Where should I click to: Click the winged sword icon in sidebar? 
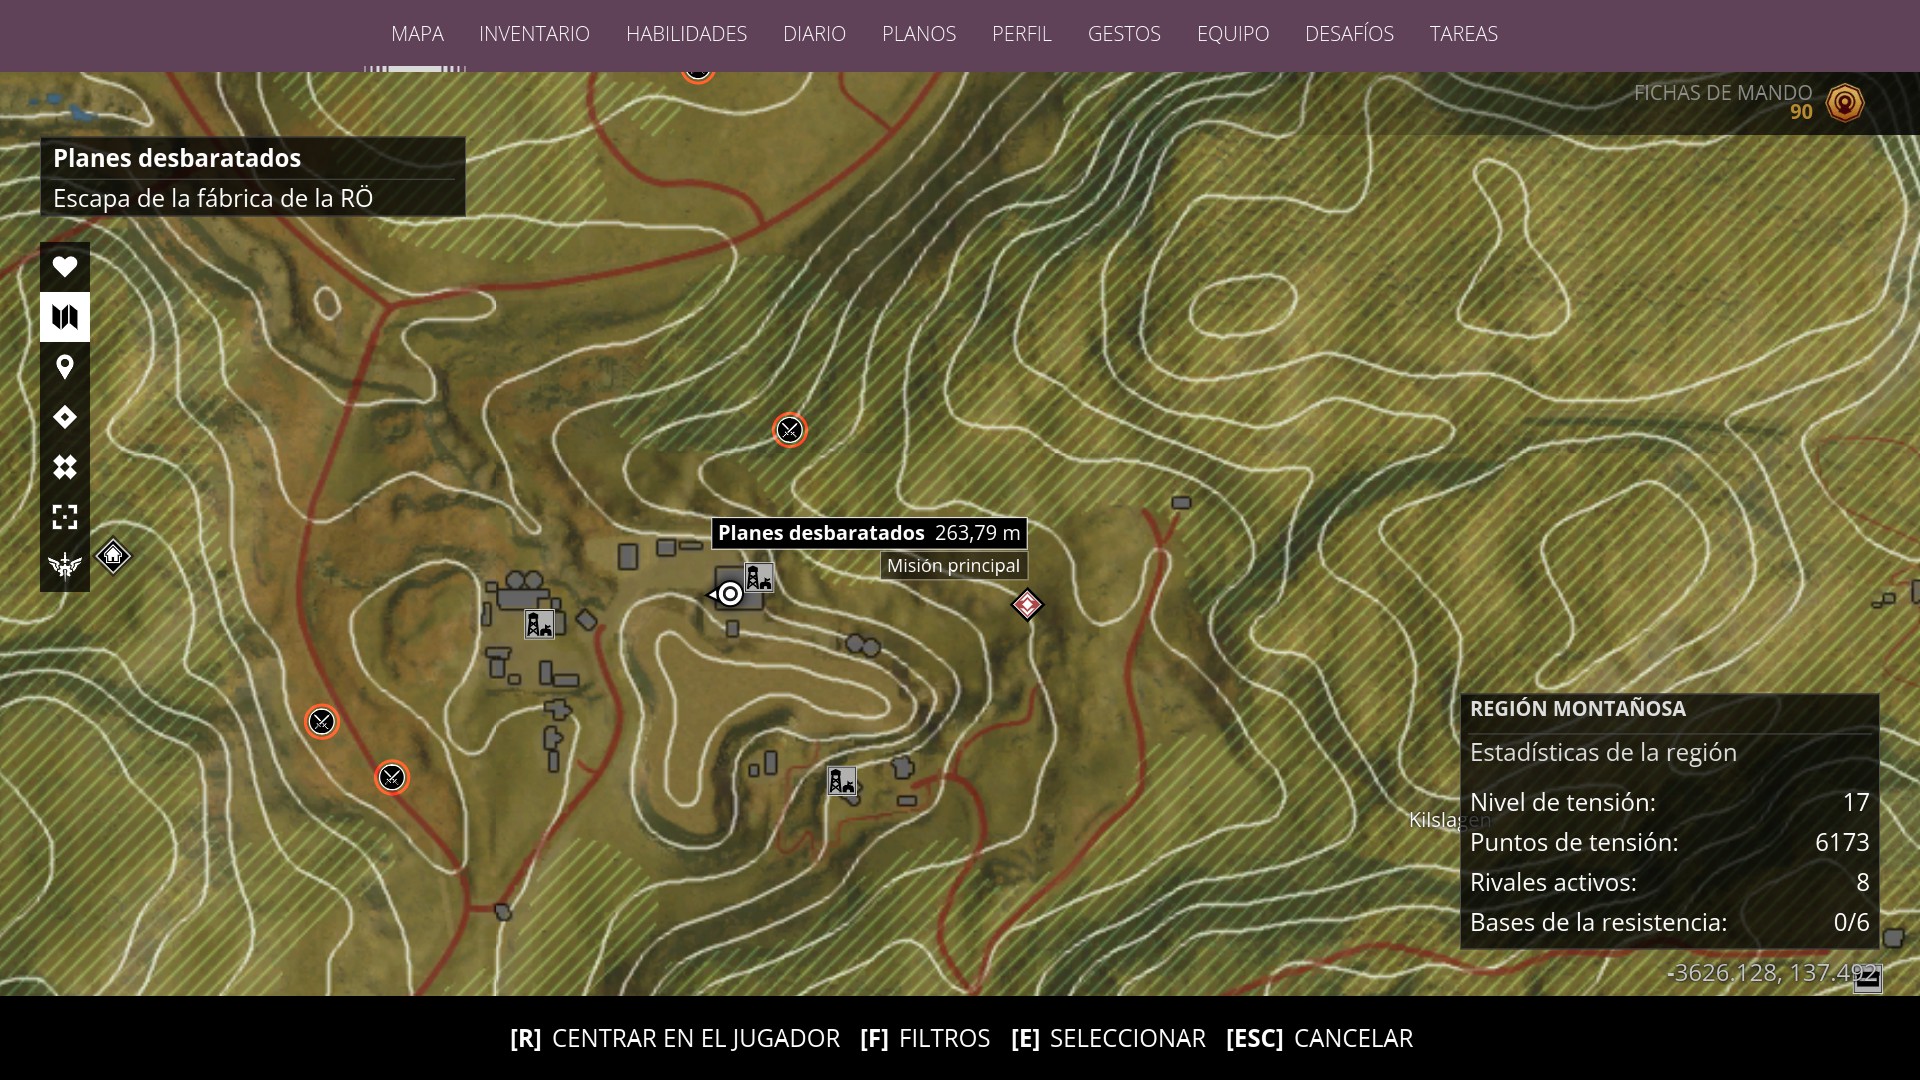coord(65,566)
